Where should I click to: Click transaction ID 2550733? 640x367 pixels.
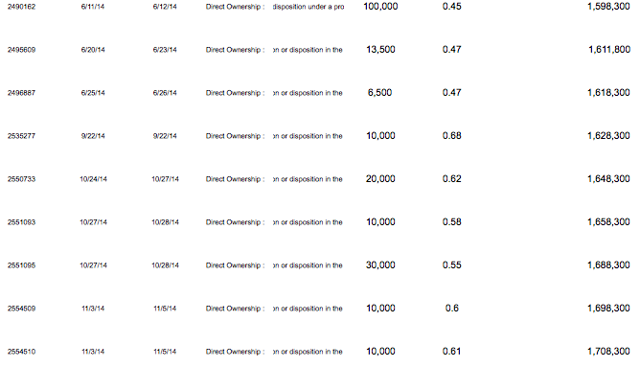pos(21,179)
